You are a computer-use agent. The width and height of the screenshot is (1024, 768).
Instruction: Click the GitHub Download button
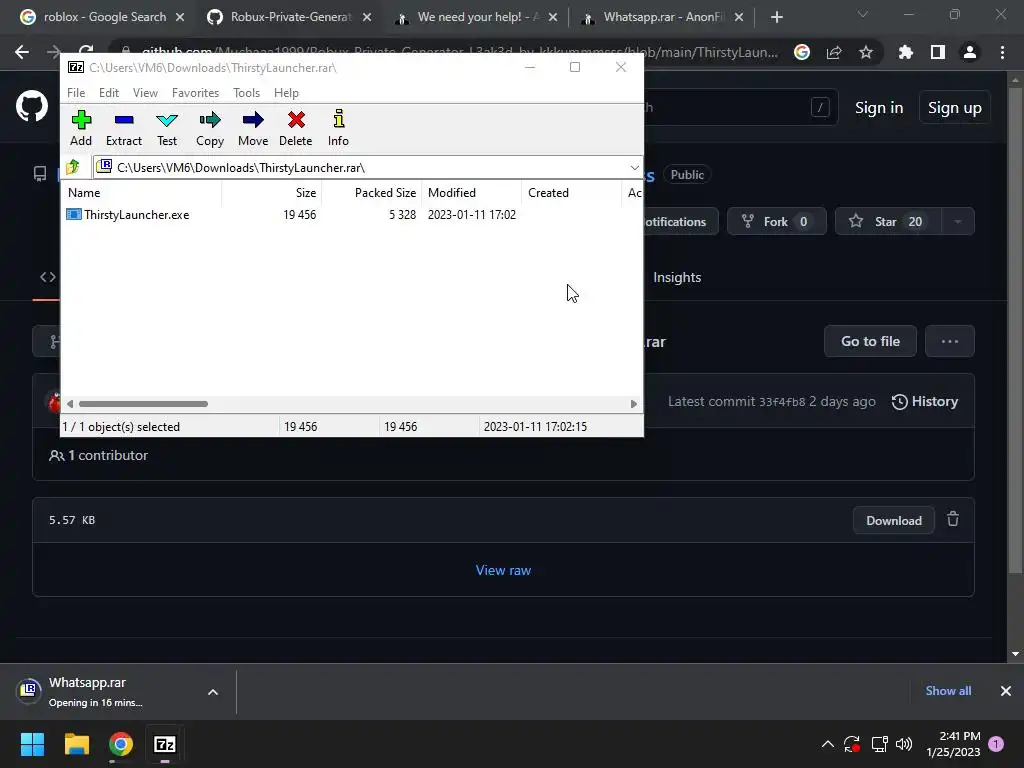click(893, 520)
